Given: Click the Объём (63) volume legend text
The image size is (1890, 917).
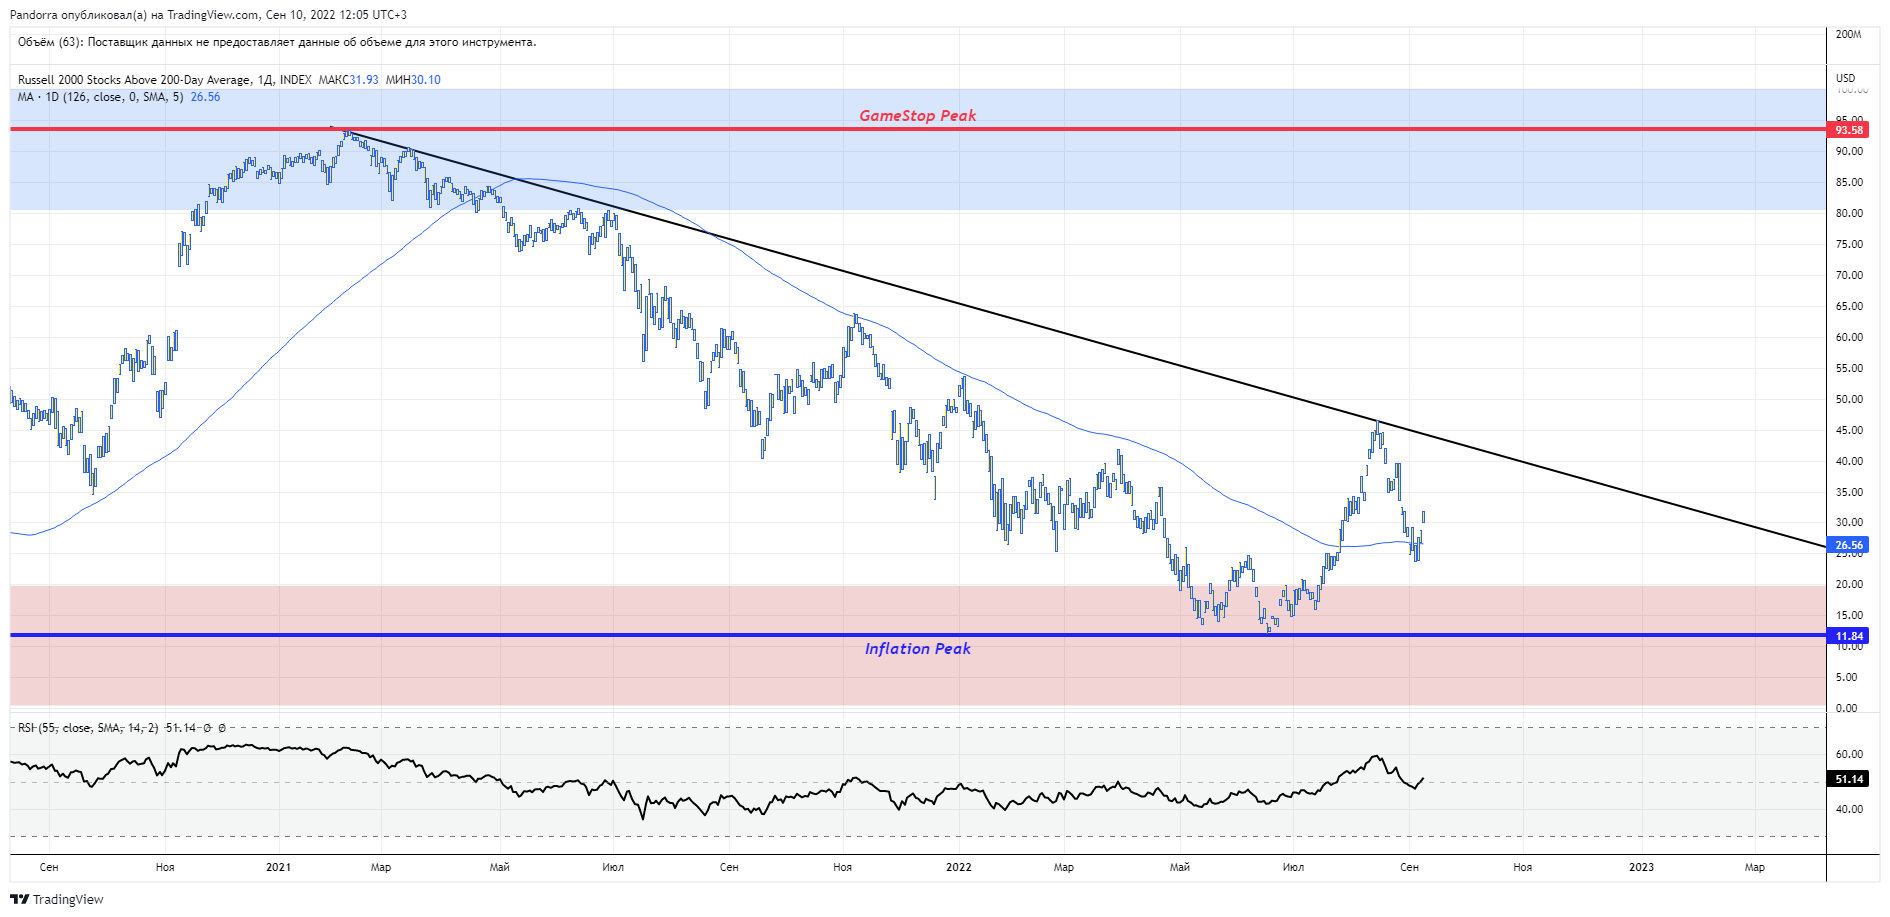Looking at the screenshot, I should [277, 42].
